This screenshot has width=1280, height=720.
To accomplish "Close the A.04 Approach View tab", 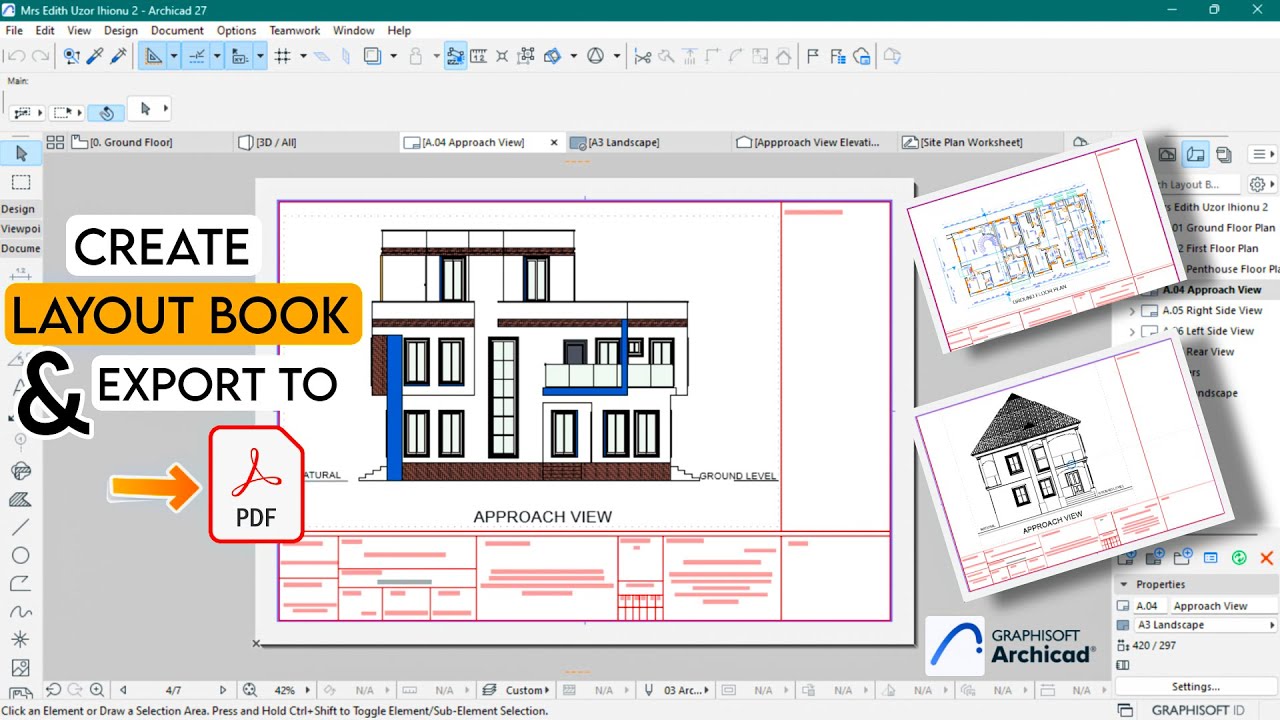I will coord(554,143).
